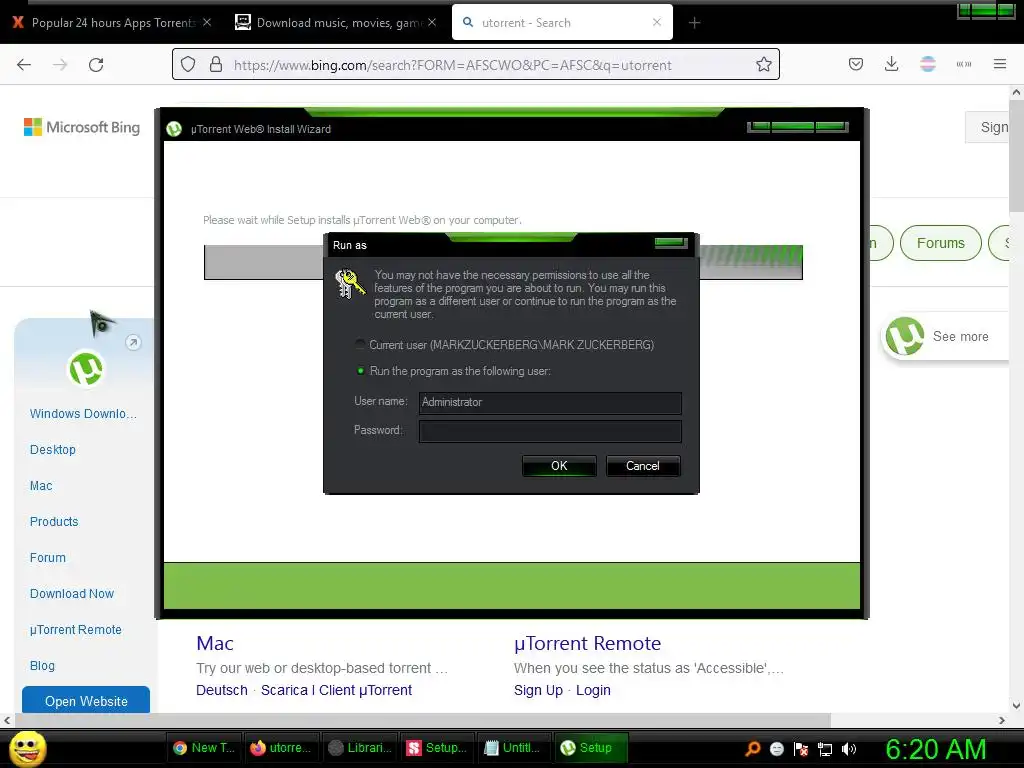Click the Open Website button
The height and width of the screenshot is (768, 1024).
(x=86, y=700)
